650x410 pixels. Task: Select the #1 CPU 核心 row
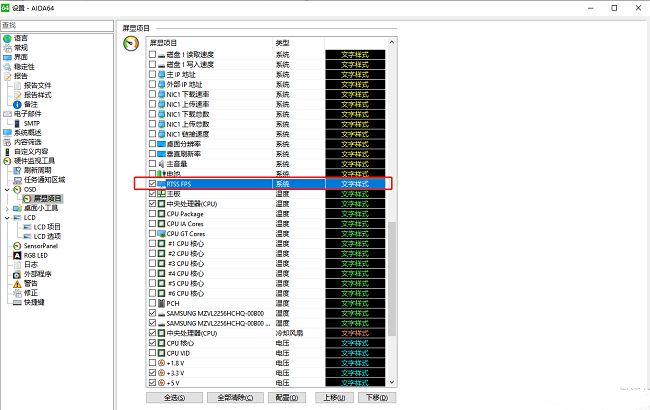[267, 243]
